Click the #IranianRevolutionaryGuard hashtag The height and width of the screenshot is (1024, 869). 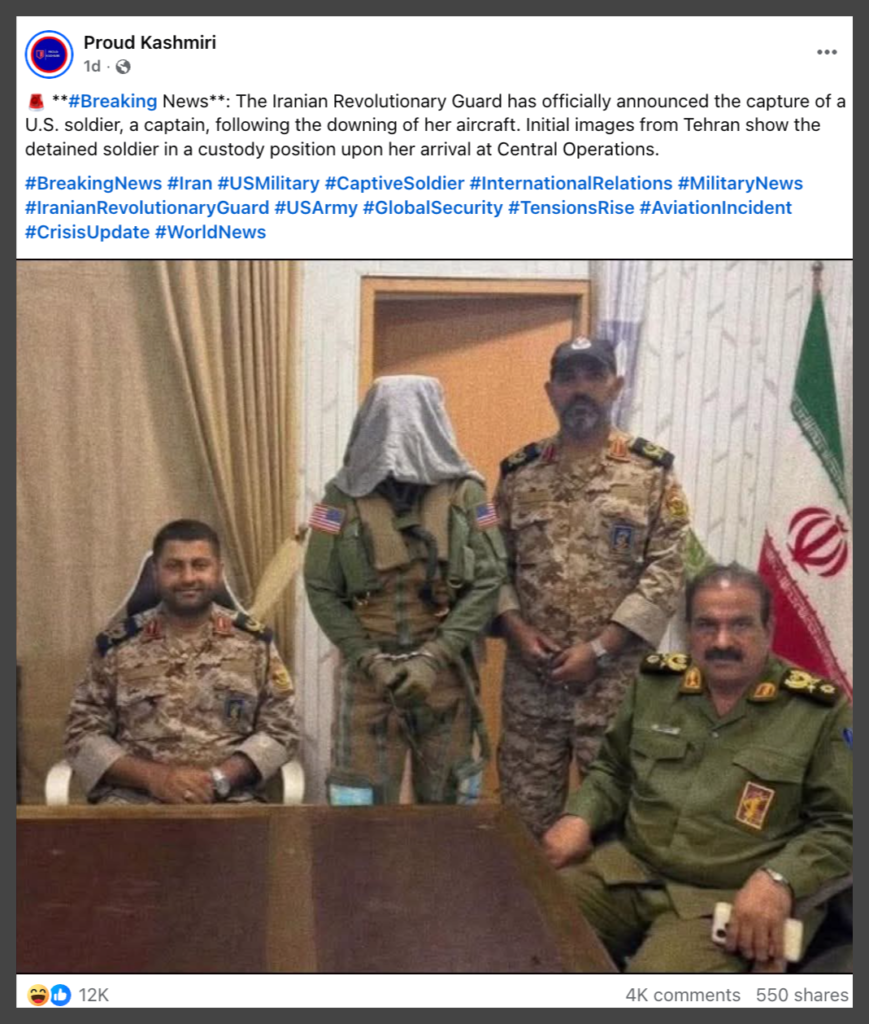point(147,208)
